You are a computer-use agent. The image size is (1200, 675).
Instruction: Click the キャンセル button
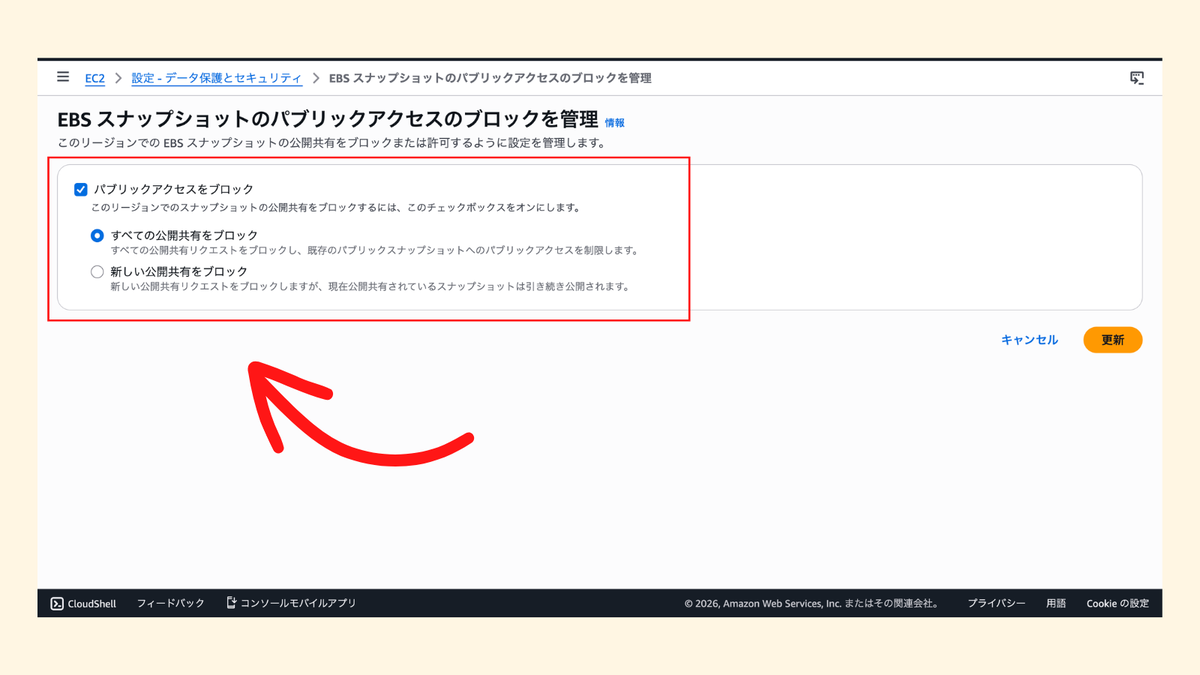tap(1029, 340)
